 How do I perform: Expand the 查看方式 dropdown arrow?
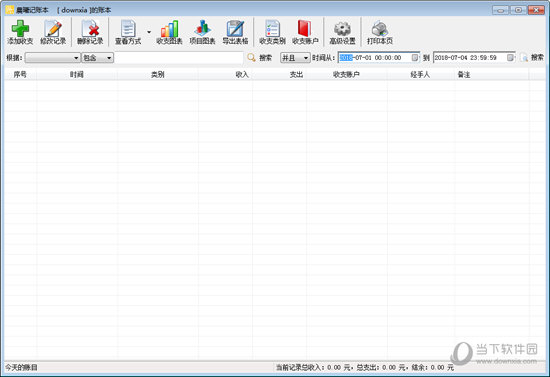149,32
